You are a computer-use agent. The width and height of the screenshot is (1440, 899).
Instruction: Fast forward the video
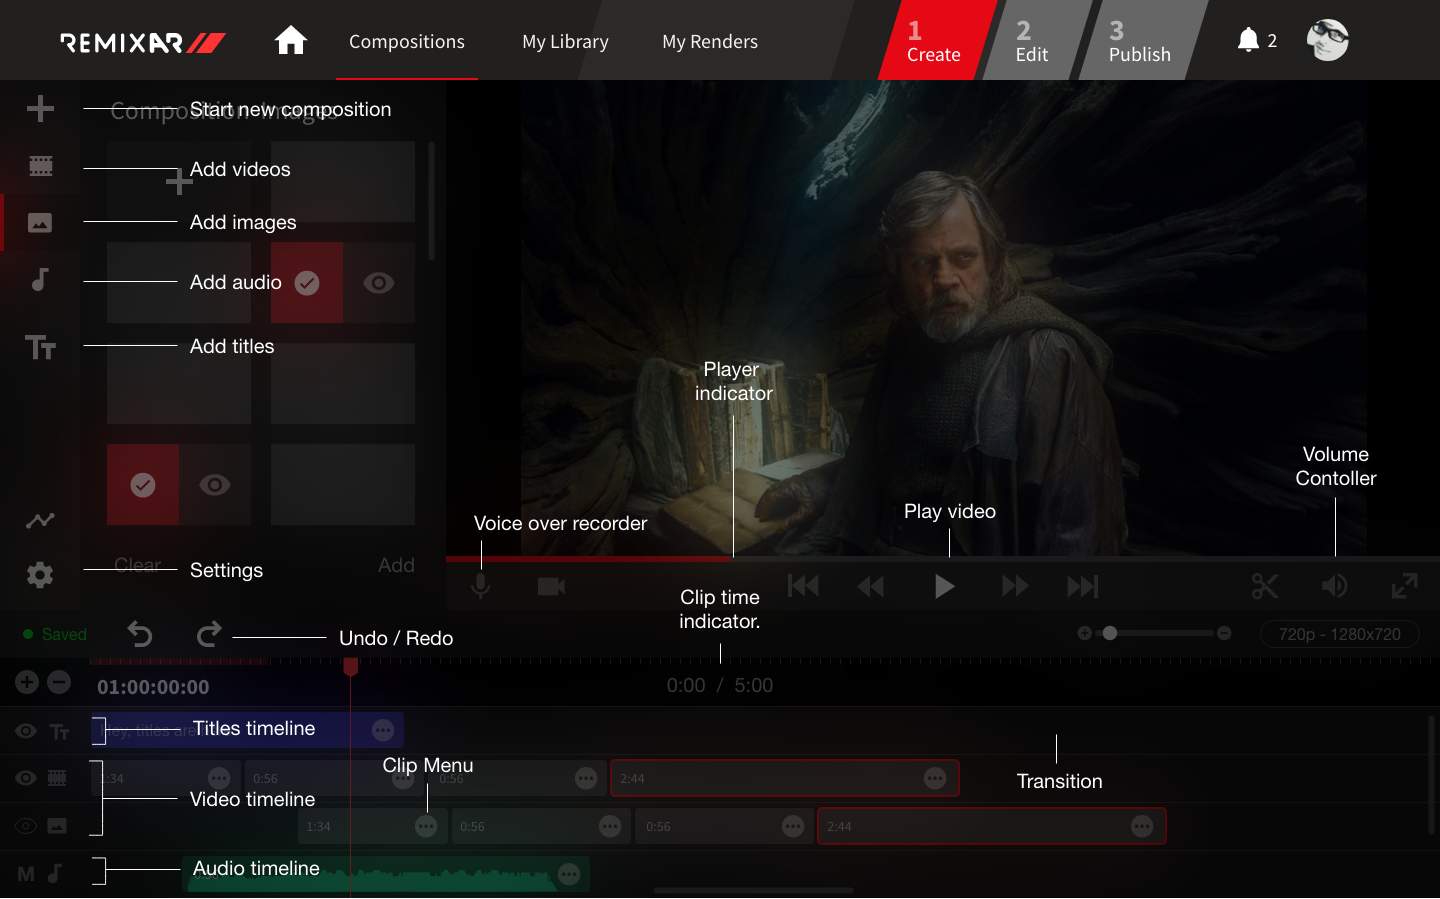tap(1015, 586)
